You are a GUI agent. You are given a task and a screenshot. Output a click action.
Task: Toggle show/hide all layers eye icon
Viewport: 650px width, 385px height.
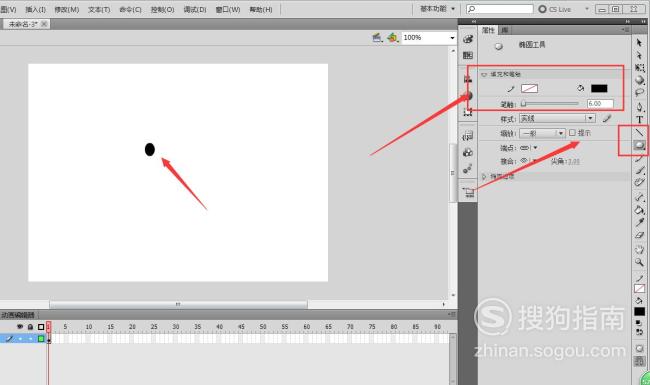pyautogui.click(x=19, y=327)
